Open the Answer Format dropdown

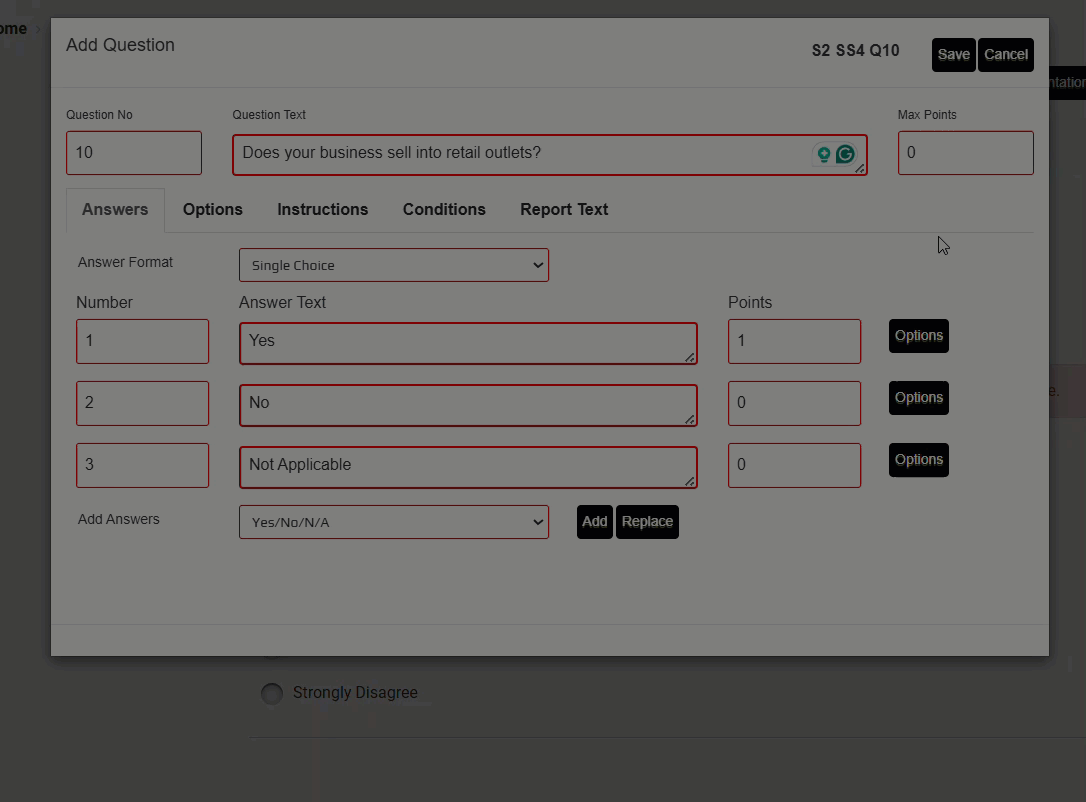pos(393,265)
